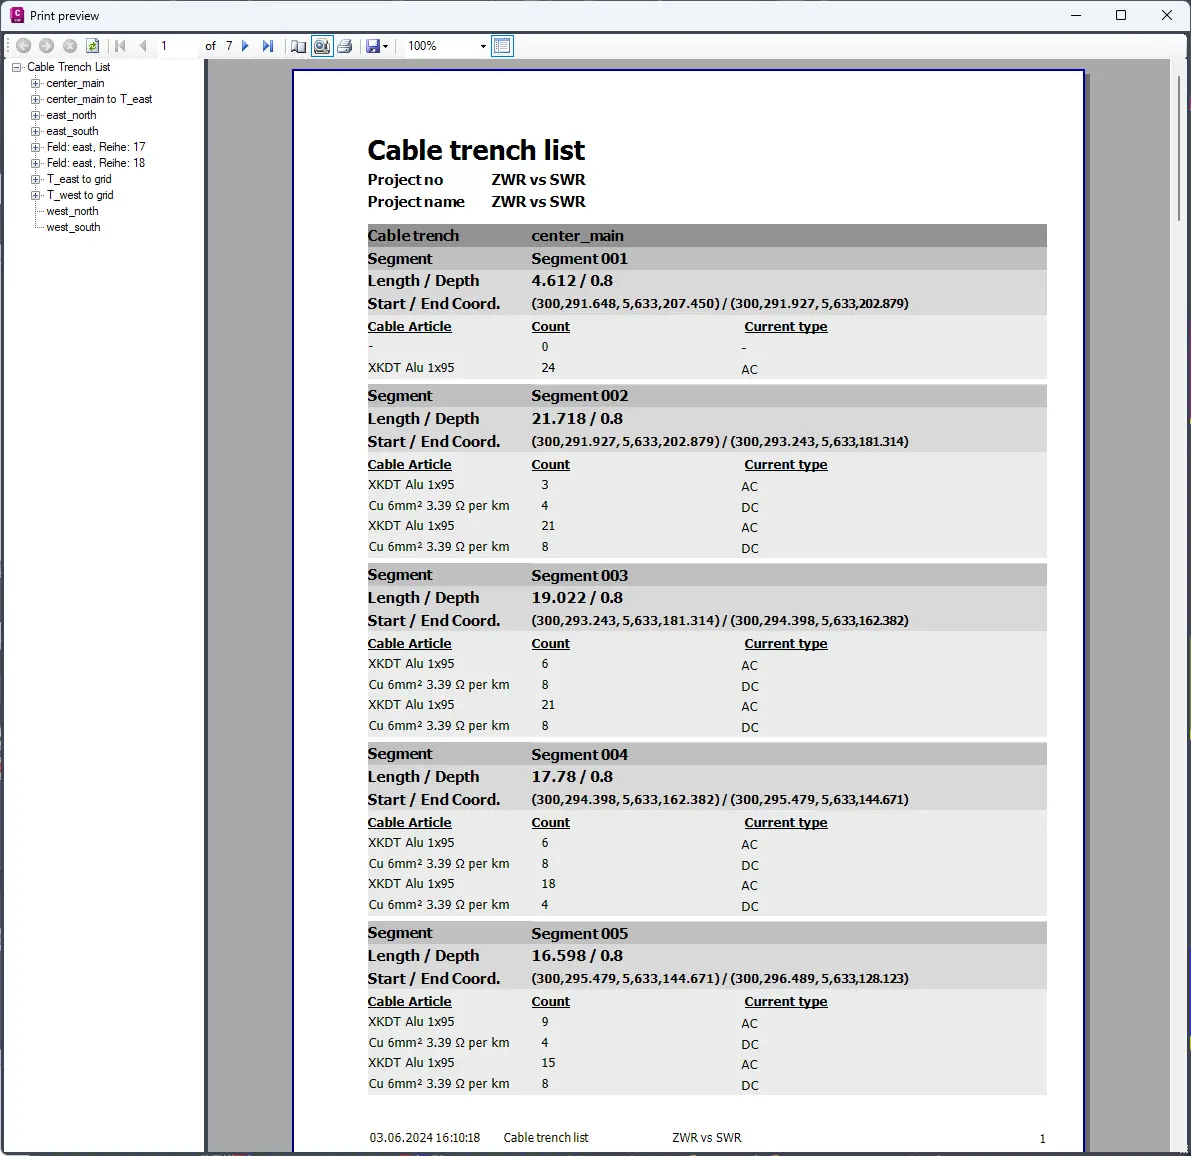Select center_main to T_east tree item
The width and height of the screenshot is (1191, 1156).
[99, 99]
